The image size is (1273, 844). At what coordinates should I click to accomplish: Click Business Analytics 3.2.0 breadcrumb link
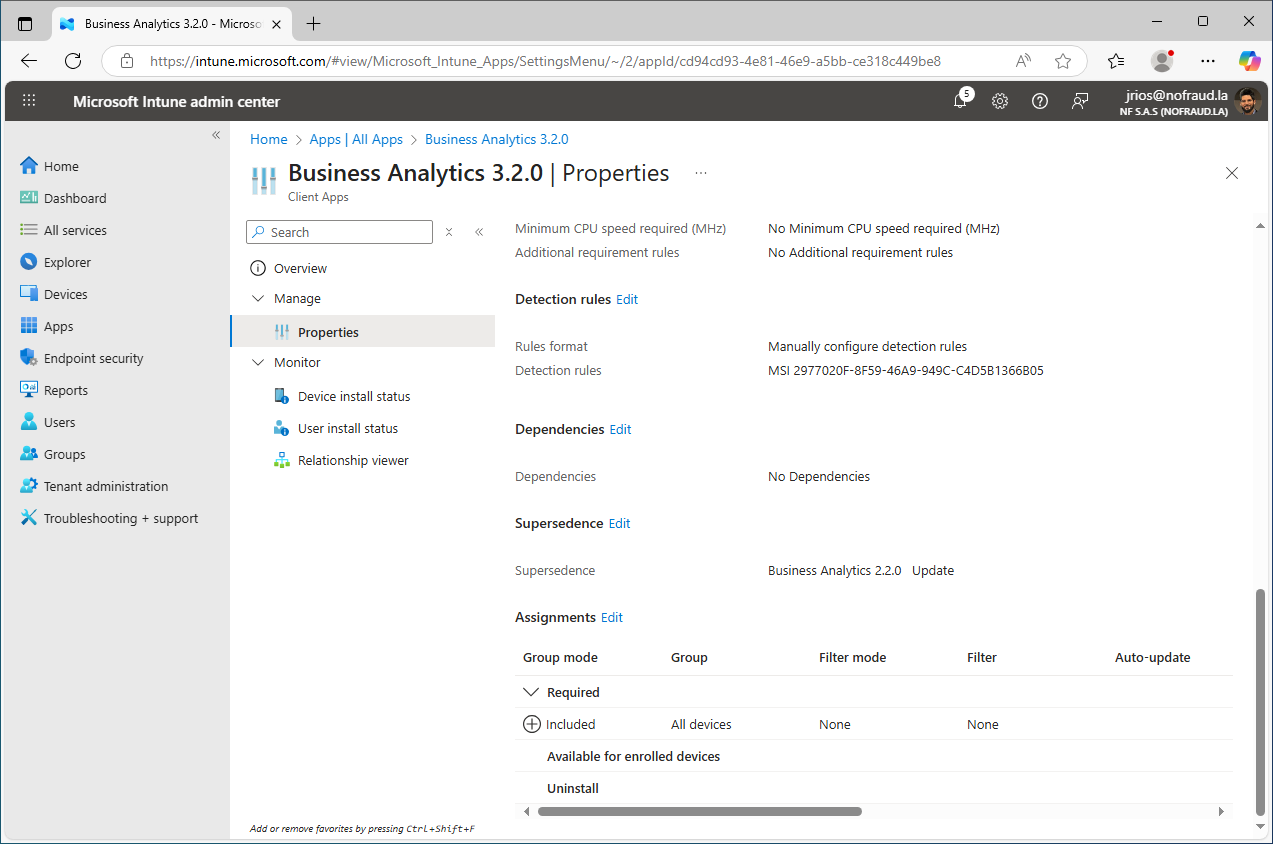[497, 139]
